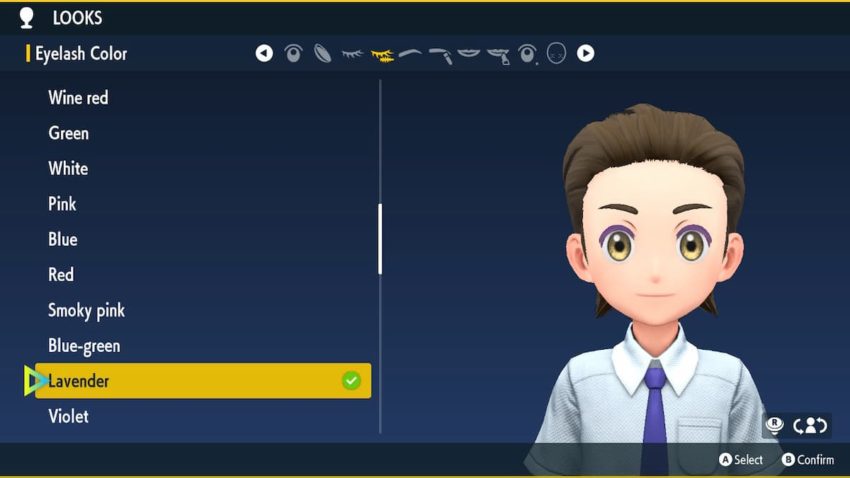850x478 pixels.
Task: Open the mouth shape category icon
Action: [468, 53]
